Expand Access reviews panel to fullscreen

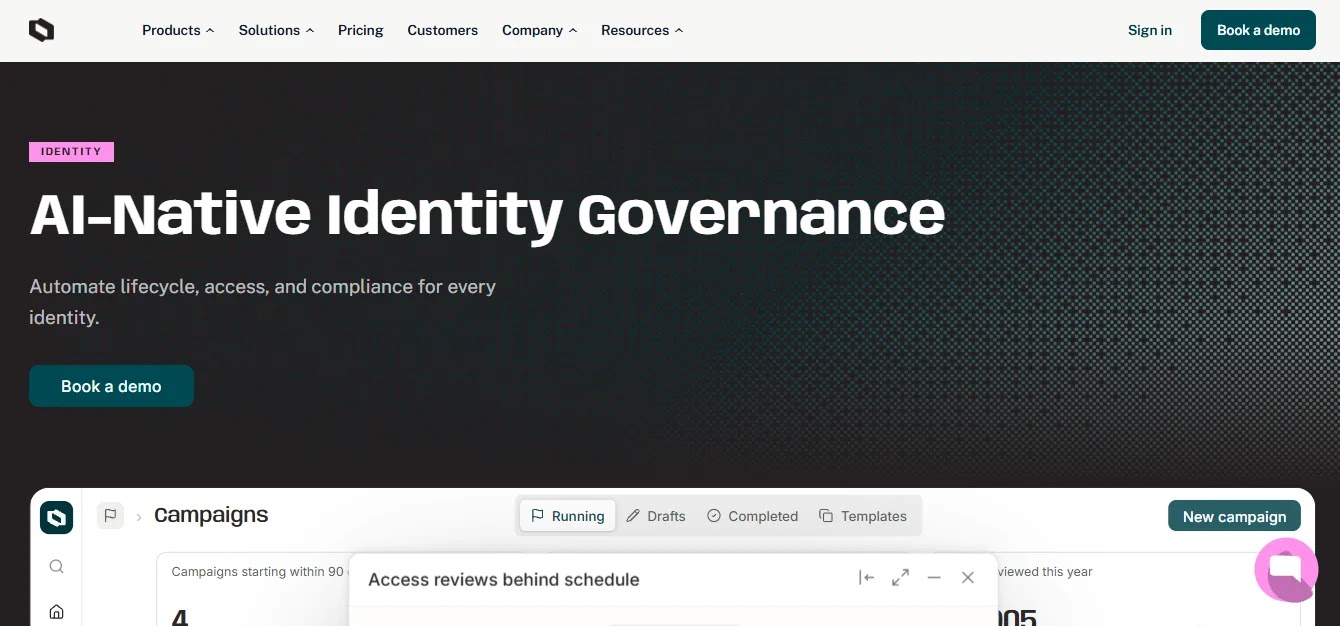coord(900,578)
